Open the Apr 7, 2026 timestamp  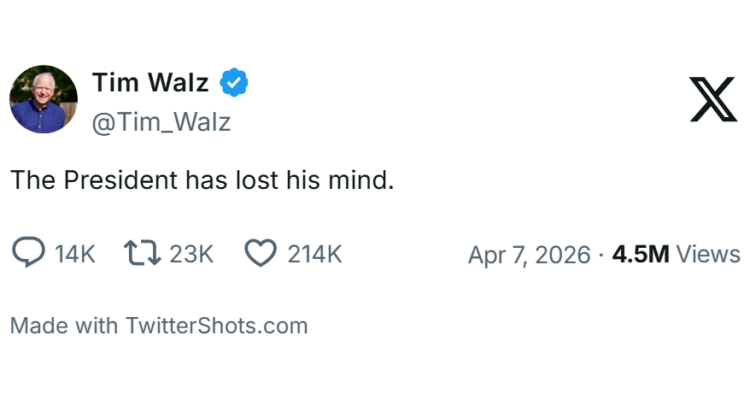coord(529,254)
